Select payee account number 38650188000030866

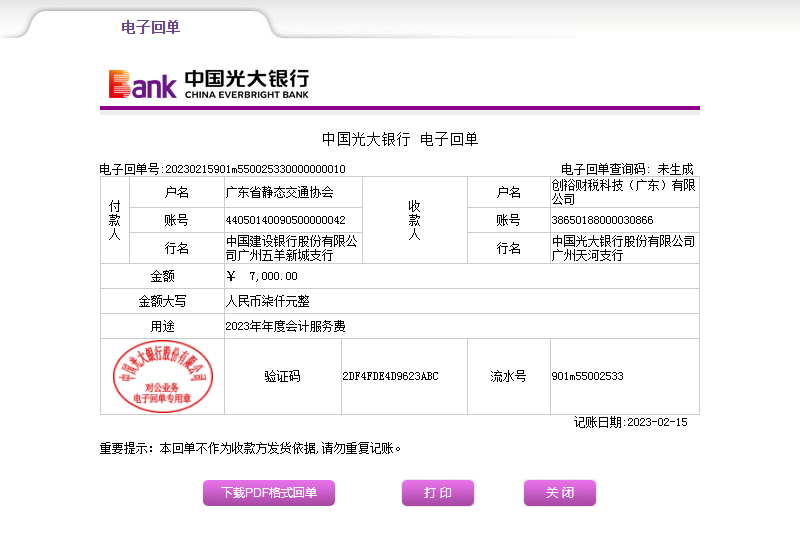602,220
